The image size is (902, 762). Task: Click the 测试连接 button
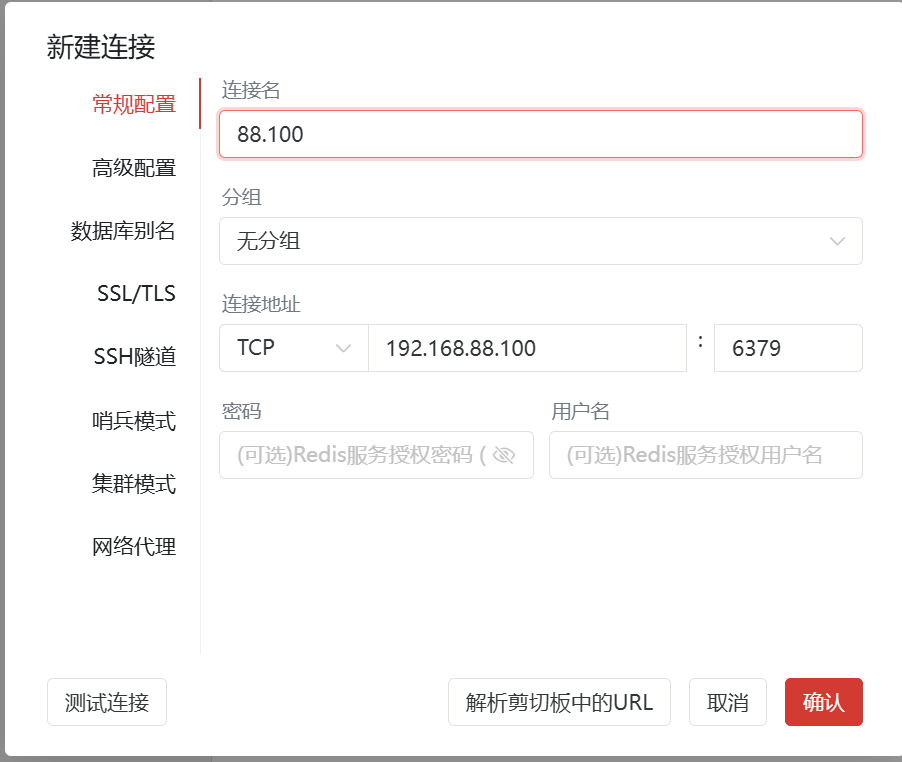[107, 702]
